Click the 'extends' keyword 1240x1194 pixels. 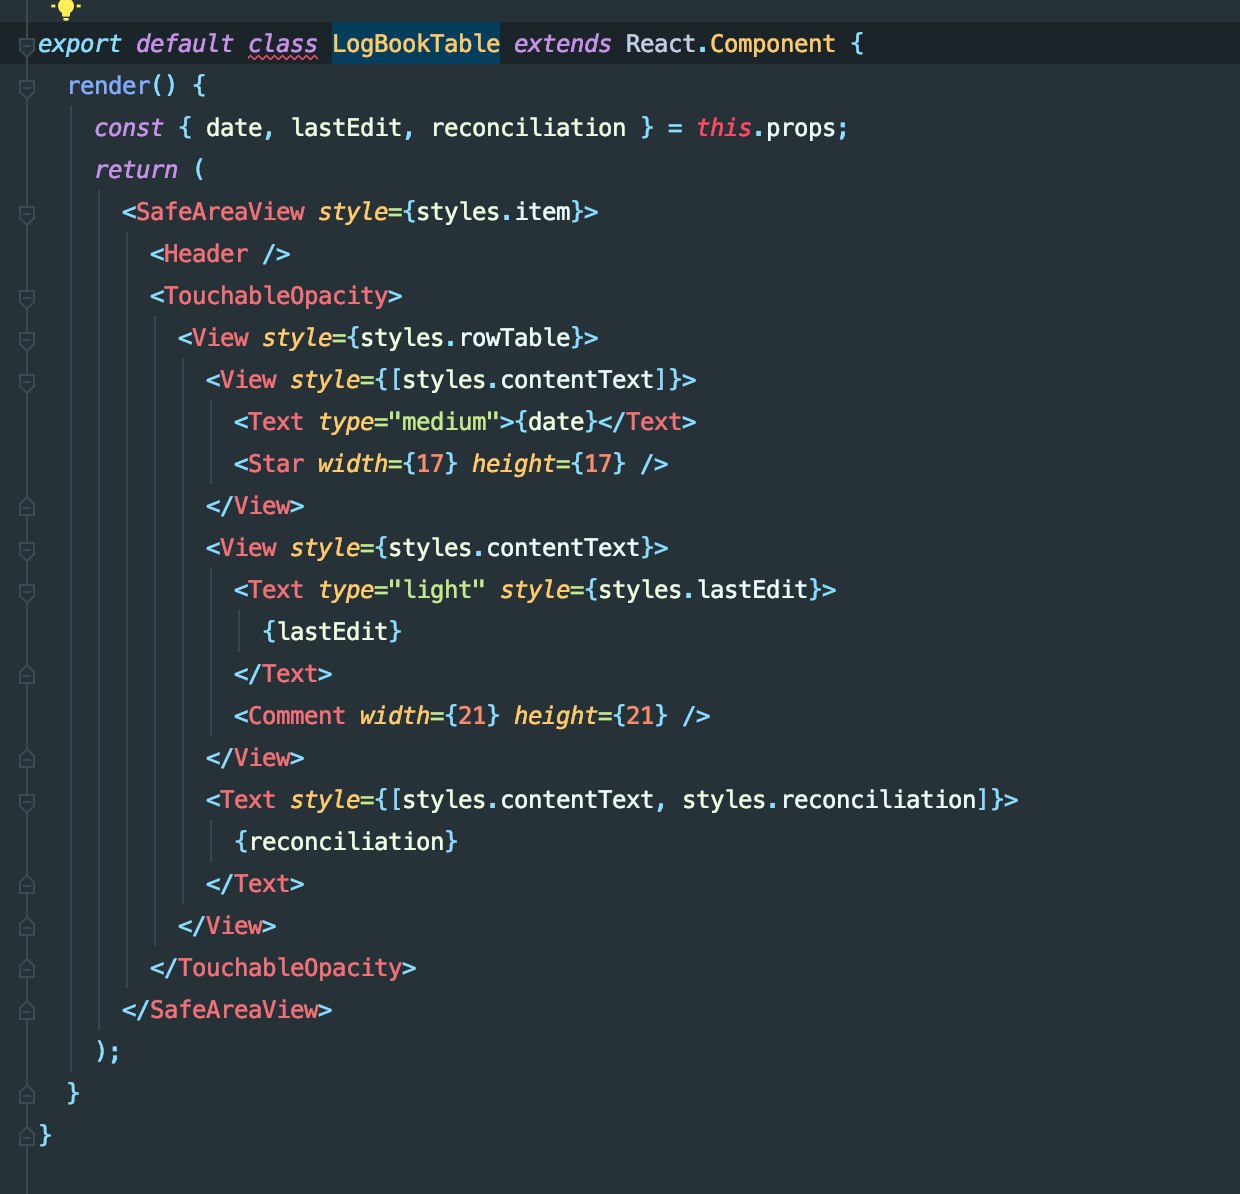562,44
